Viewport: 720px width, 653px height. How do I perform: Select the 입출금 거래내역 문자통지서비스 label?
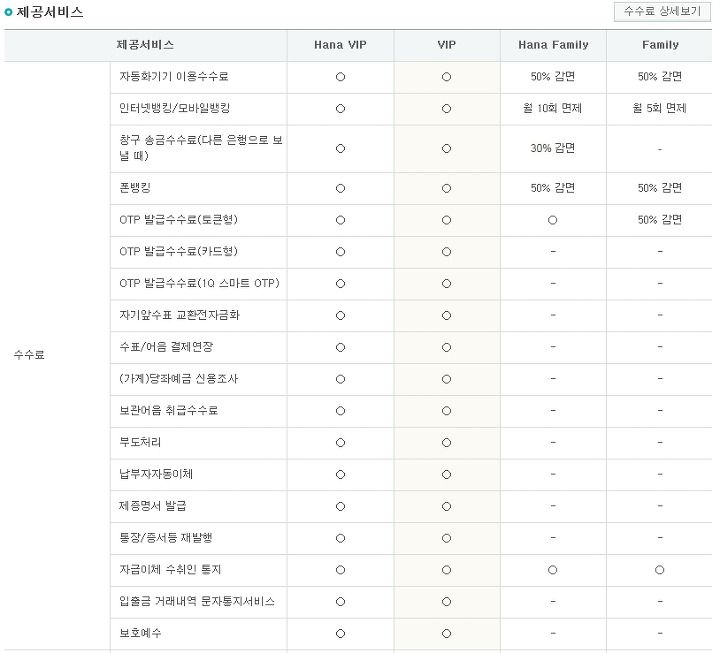click(197, 602)
